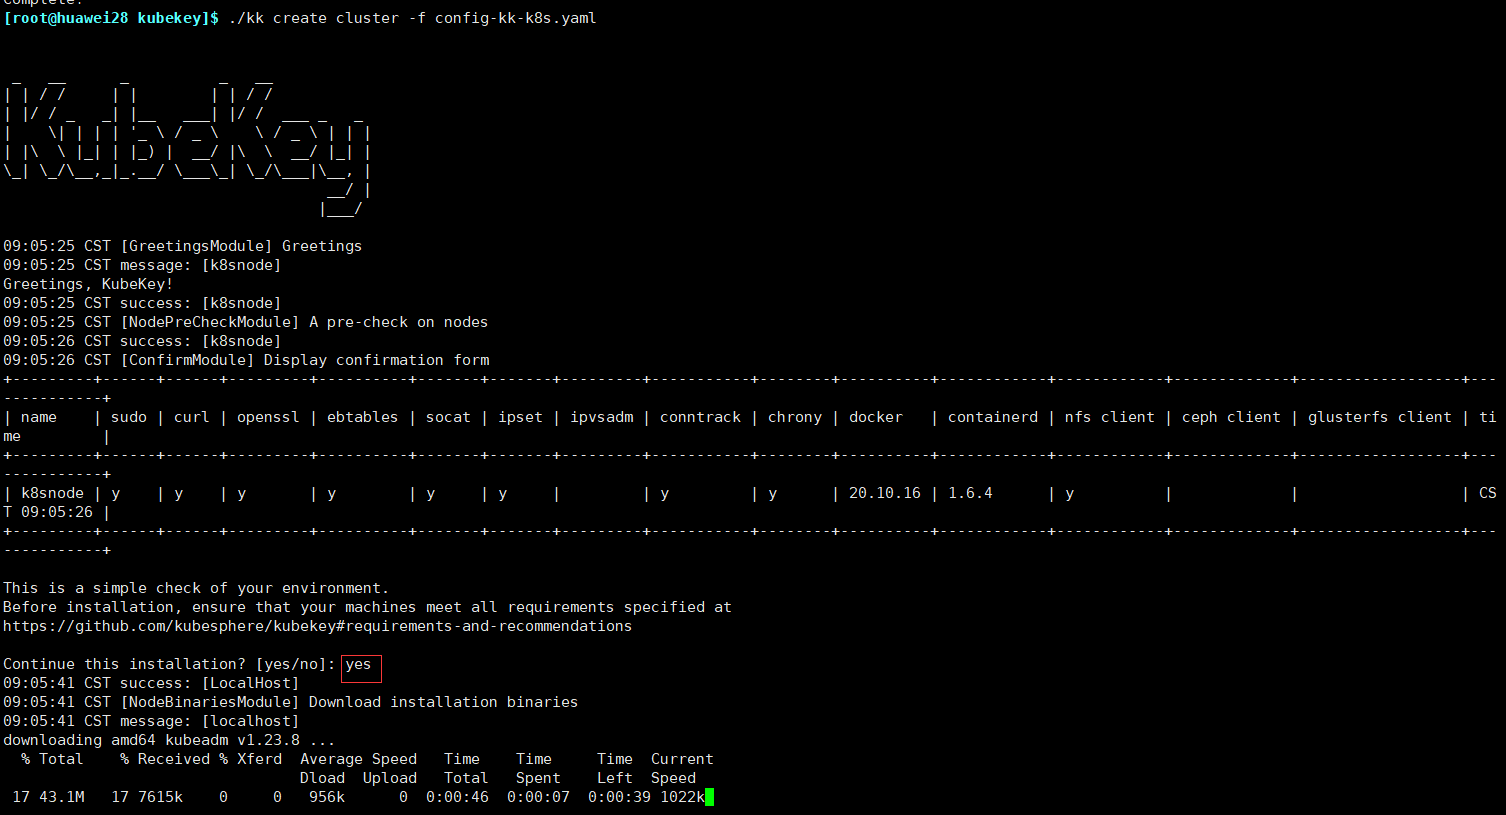Click the 'docker' column header

[x=876, y=417]
